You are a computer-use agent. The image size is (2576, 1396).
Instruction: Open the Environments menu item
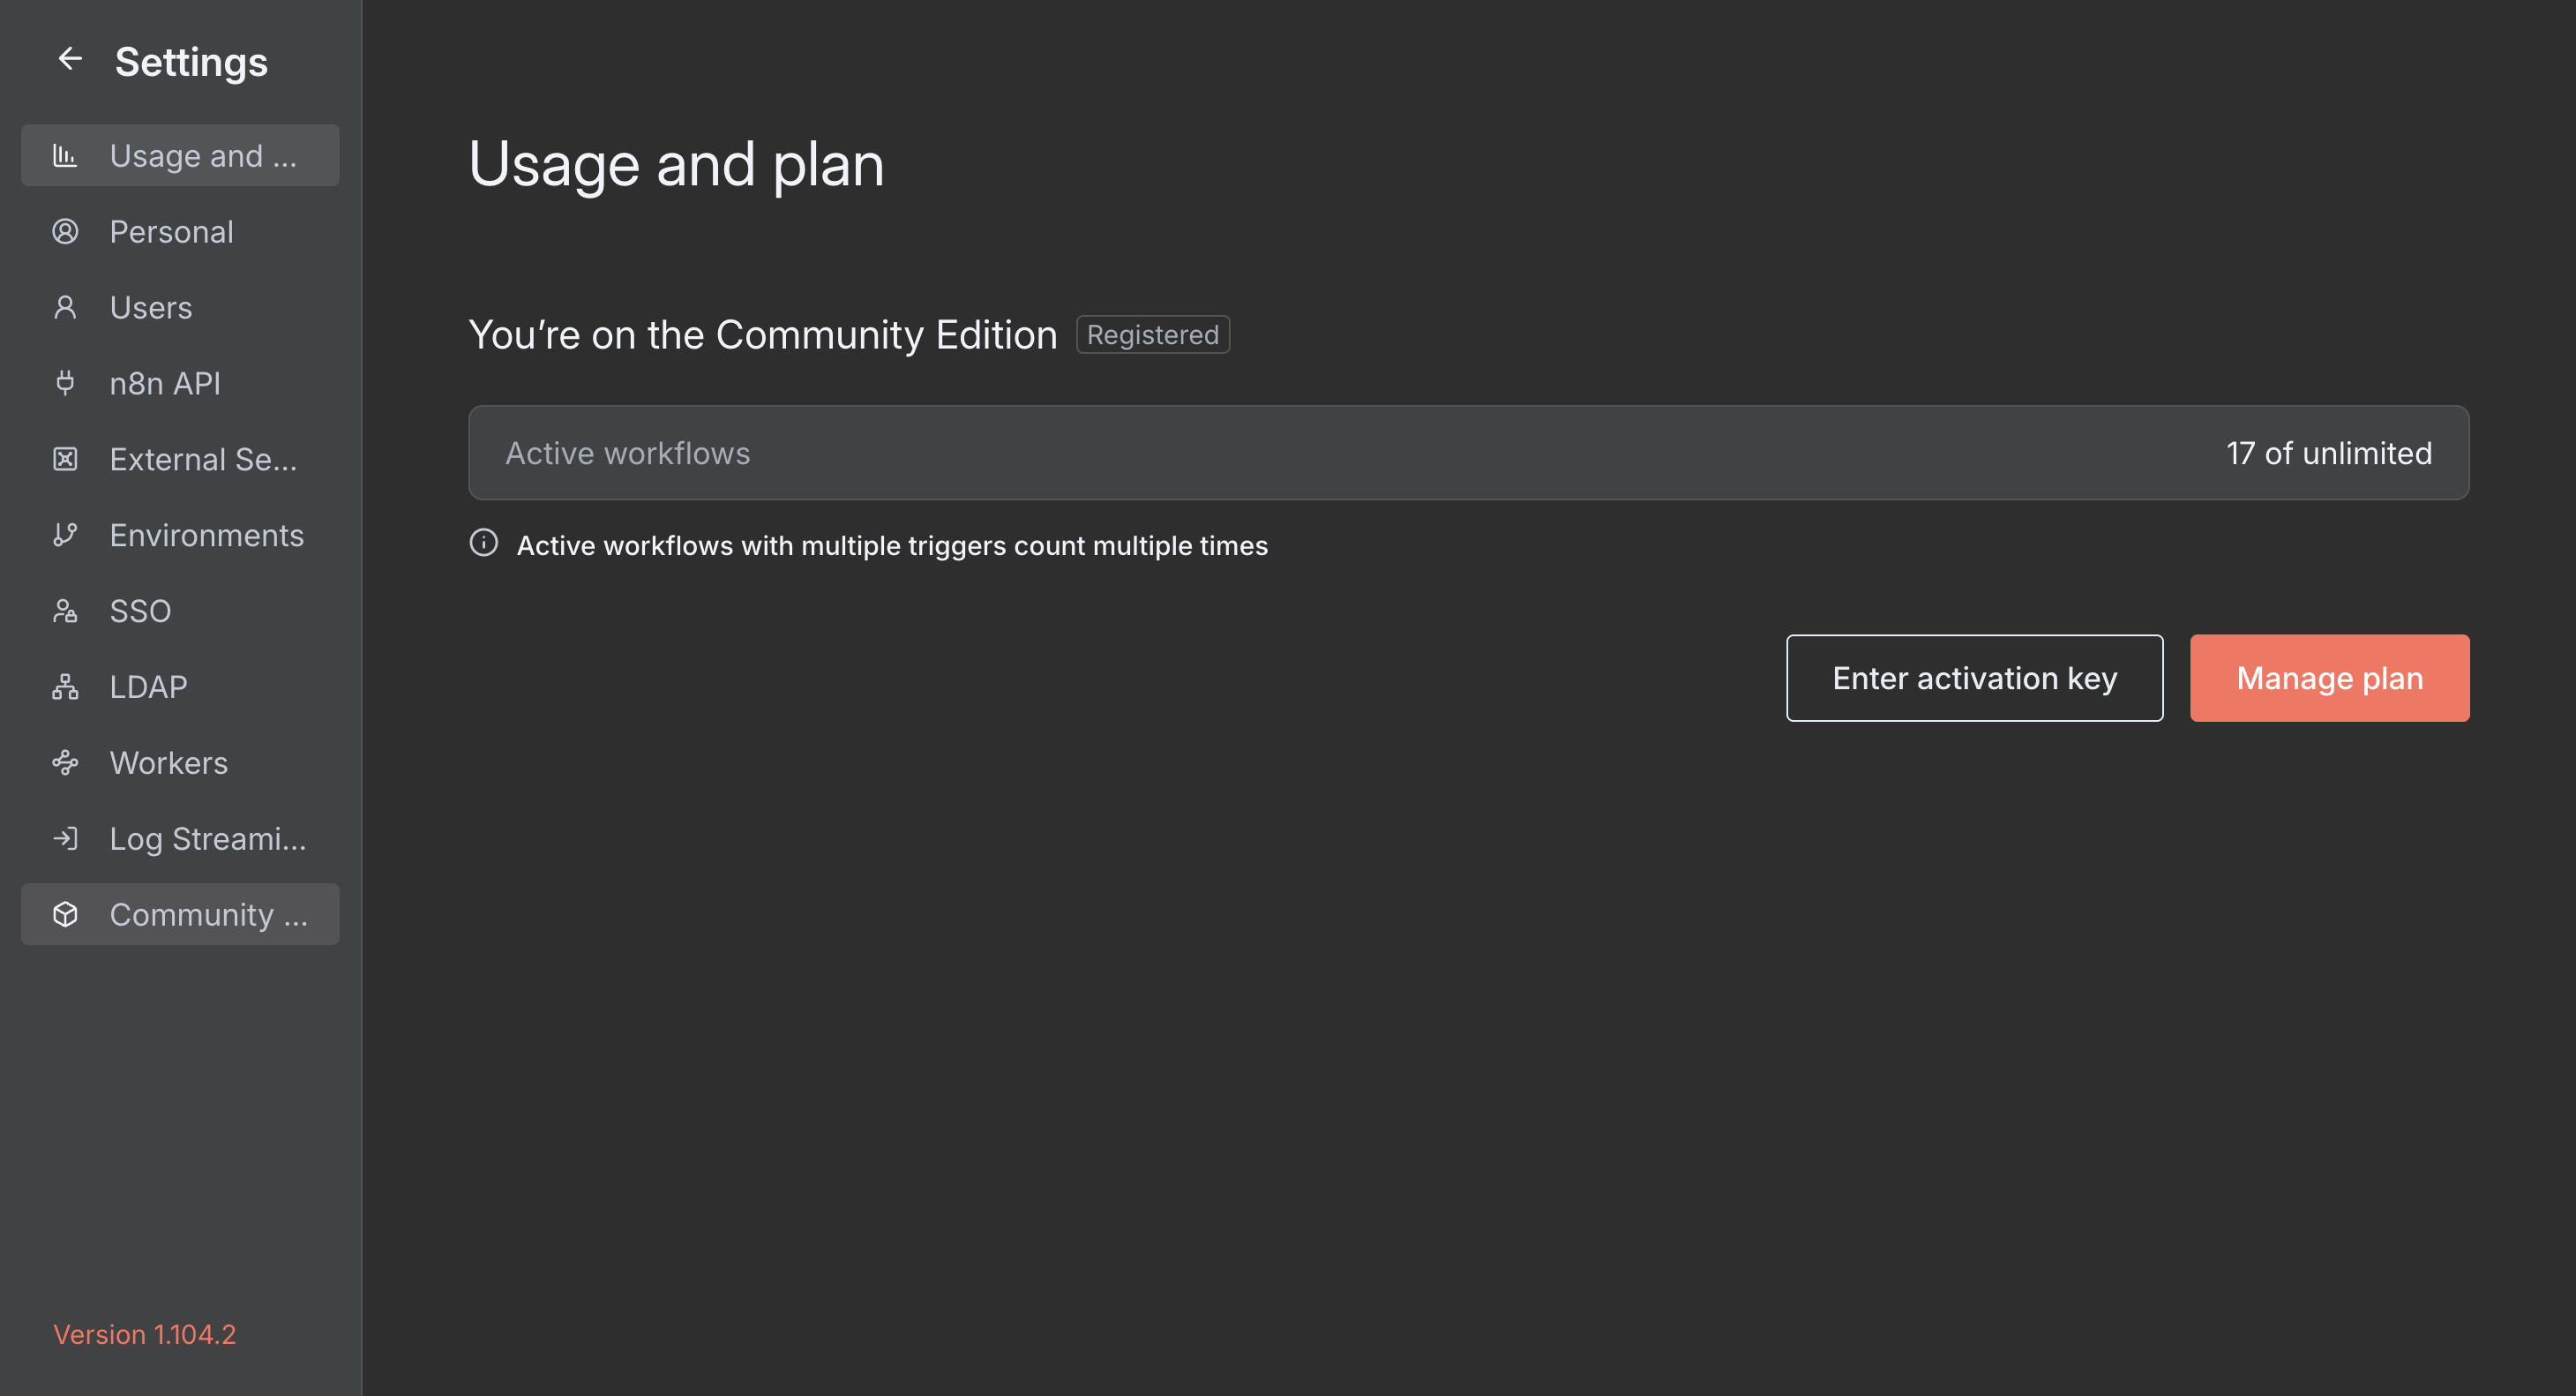pos(206,535)
